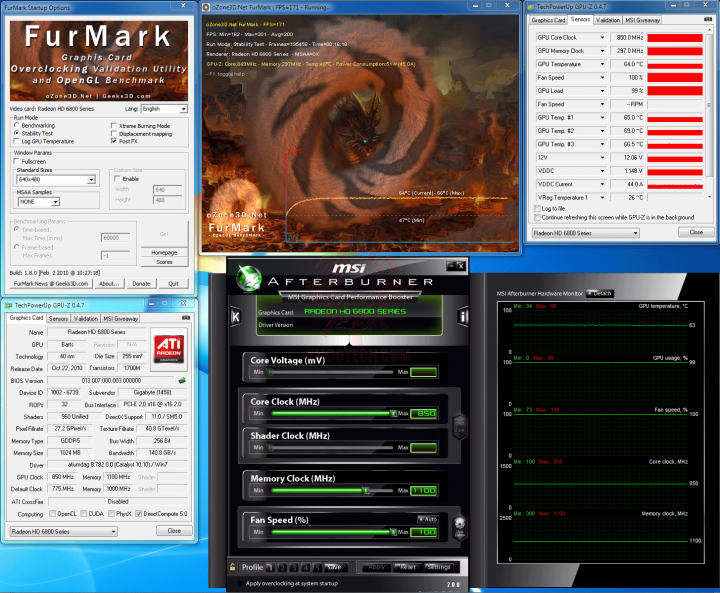
Task: Minimize the Afterburner skin window
Action: 450,265
